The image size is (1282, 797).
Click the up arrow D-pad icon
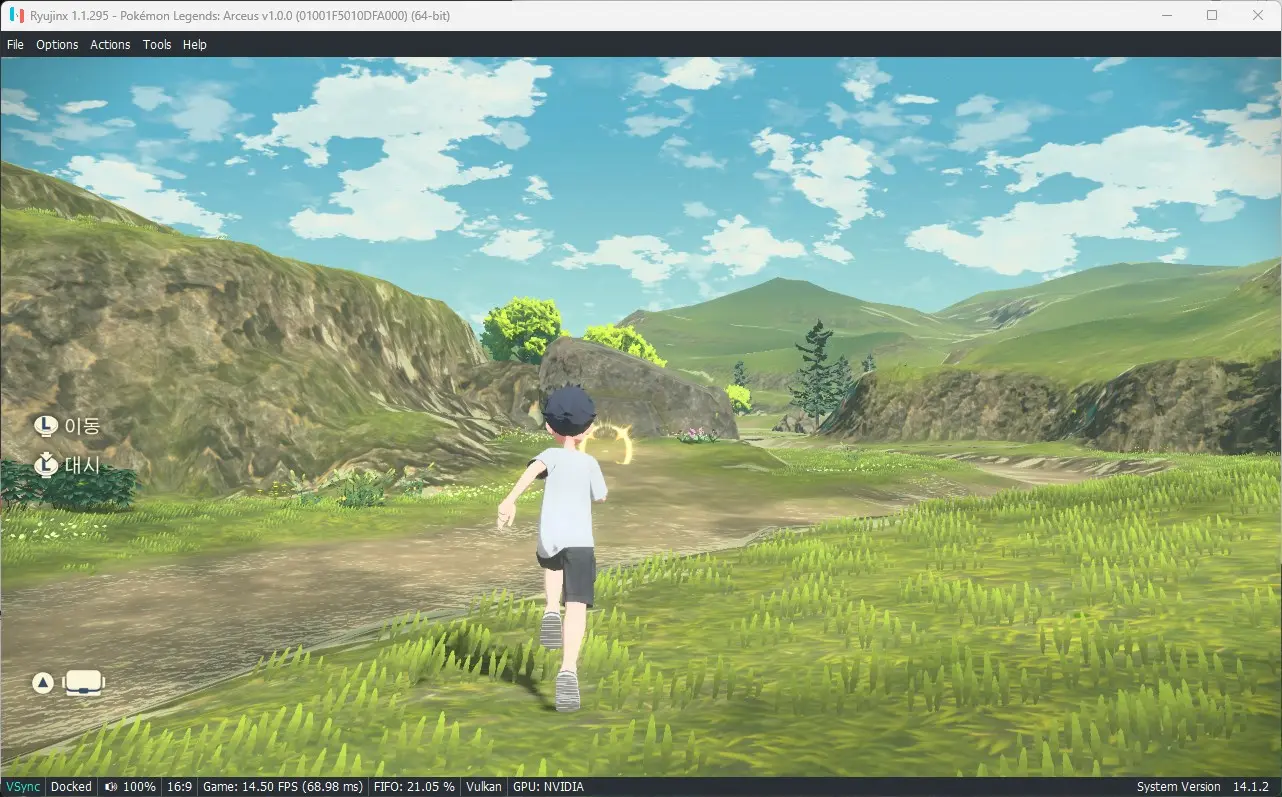point(42,683)
